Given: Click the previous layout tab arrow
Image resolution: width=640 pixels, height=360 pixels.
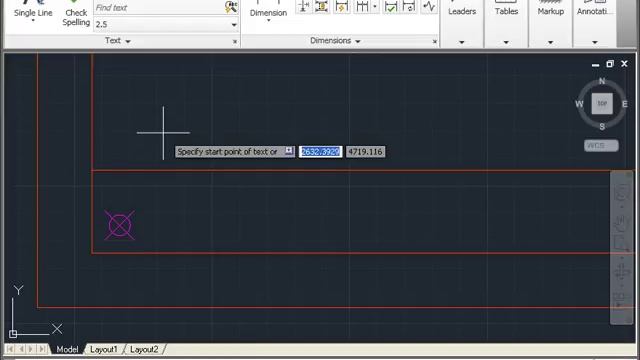Looking at the screenshot, I should click(x=21, y=349).
